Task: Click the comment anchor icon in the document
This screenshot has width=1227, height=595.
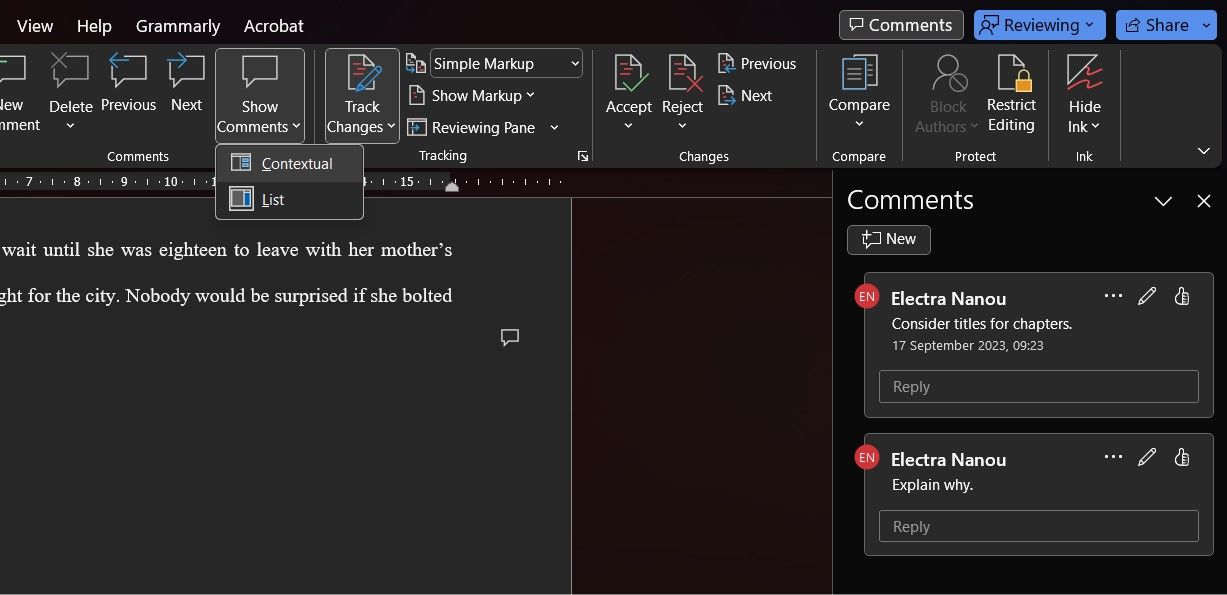Action: click(510, 337)
